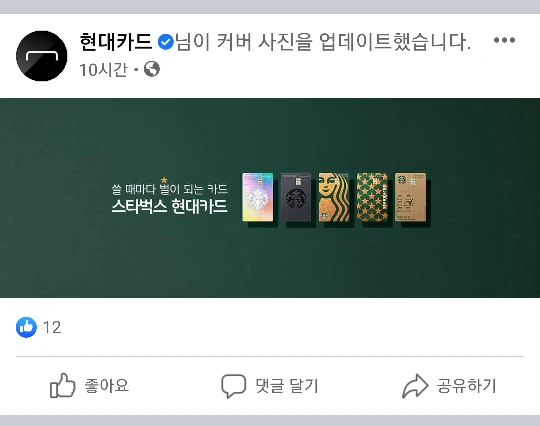Click the green star-pattern card

point(372,197)
